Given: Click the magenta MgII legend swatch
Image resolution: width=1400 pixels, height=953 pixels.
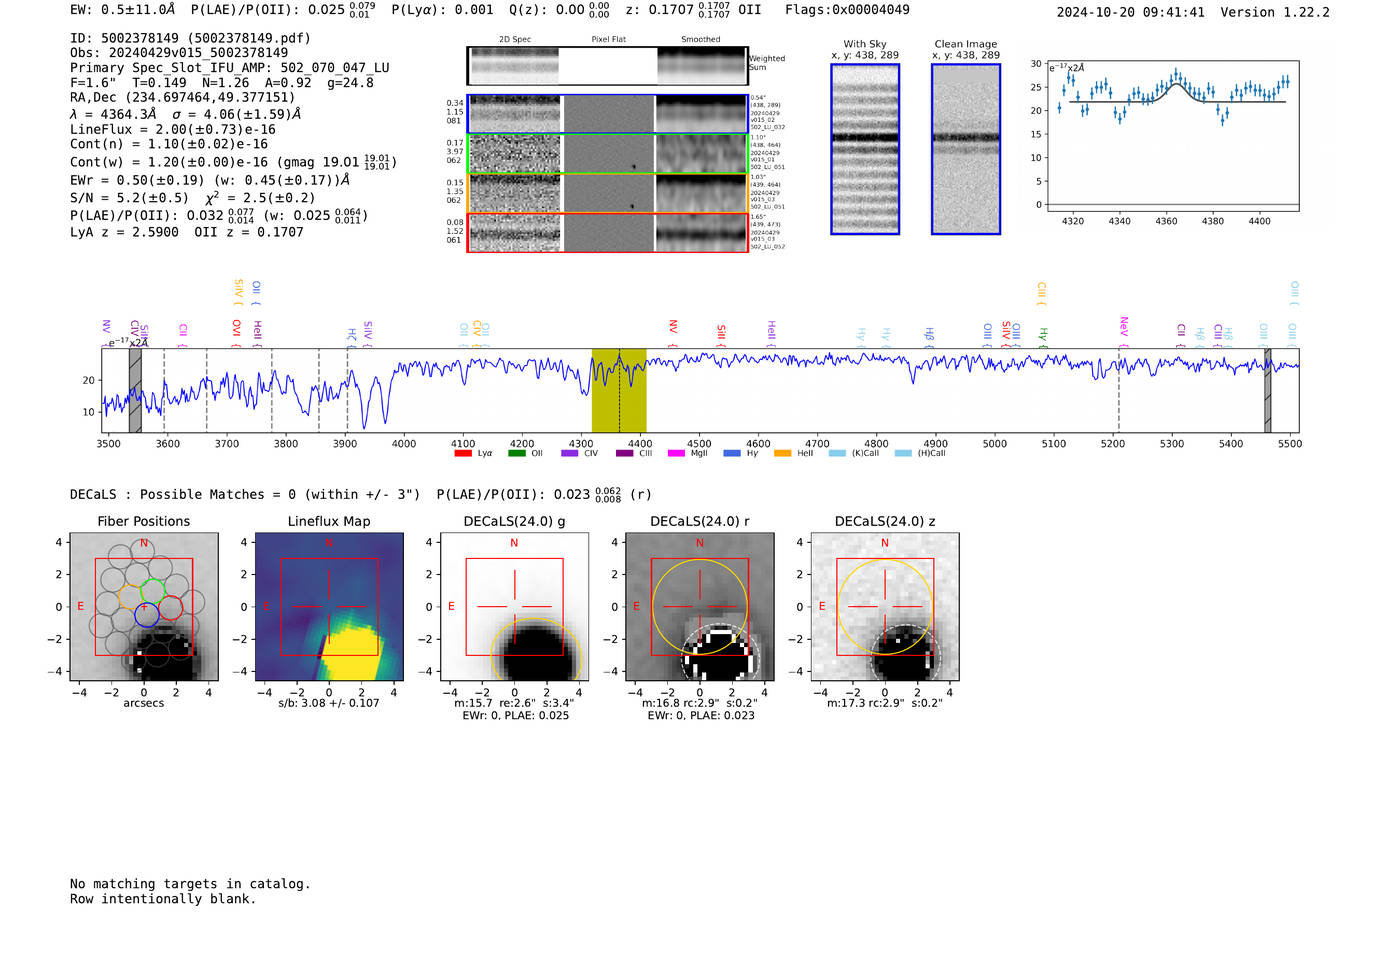Looking at the screenshot, I should point(676,453).
